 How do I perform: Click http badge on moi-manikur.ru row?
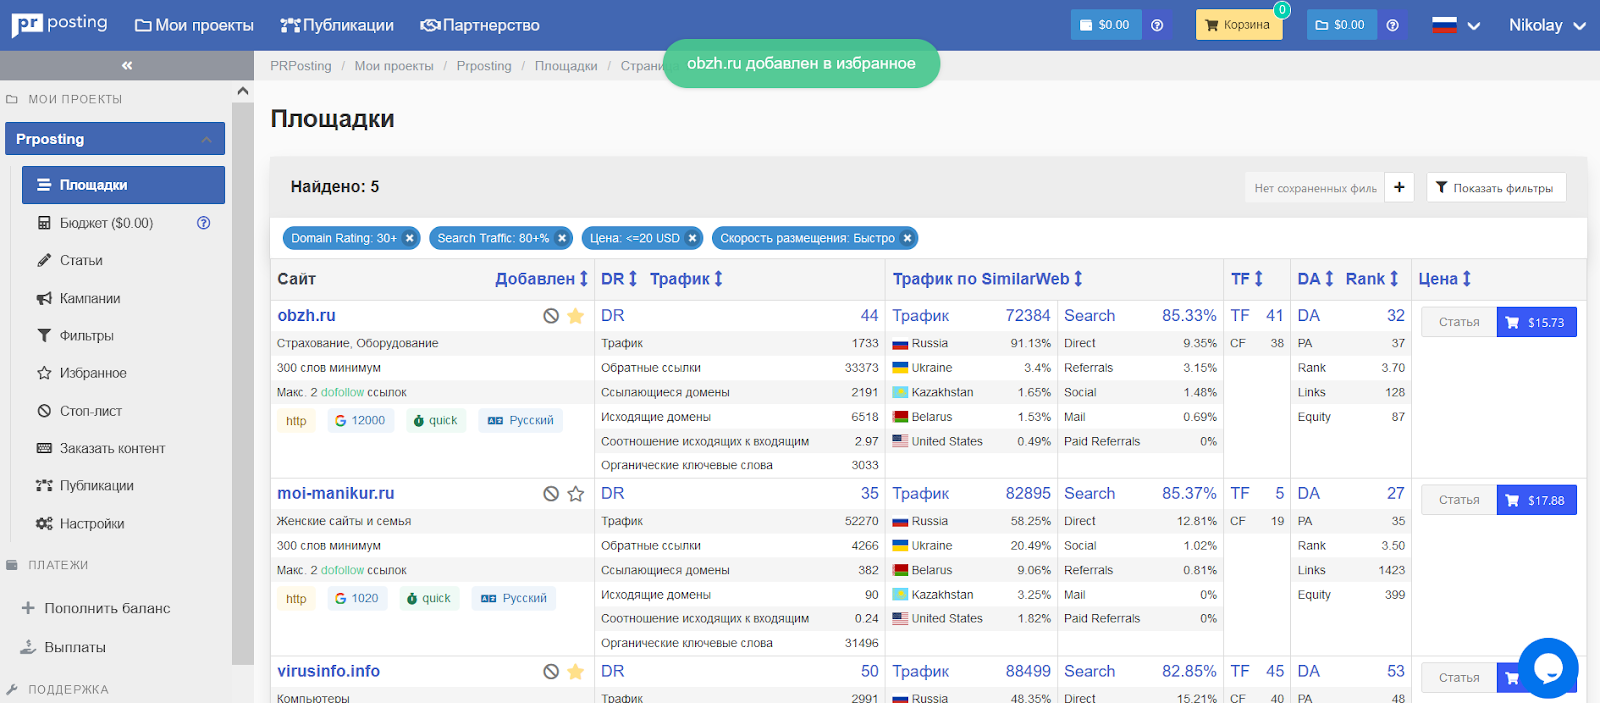pos(296,599)
